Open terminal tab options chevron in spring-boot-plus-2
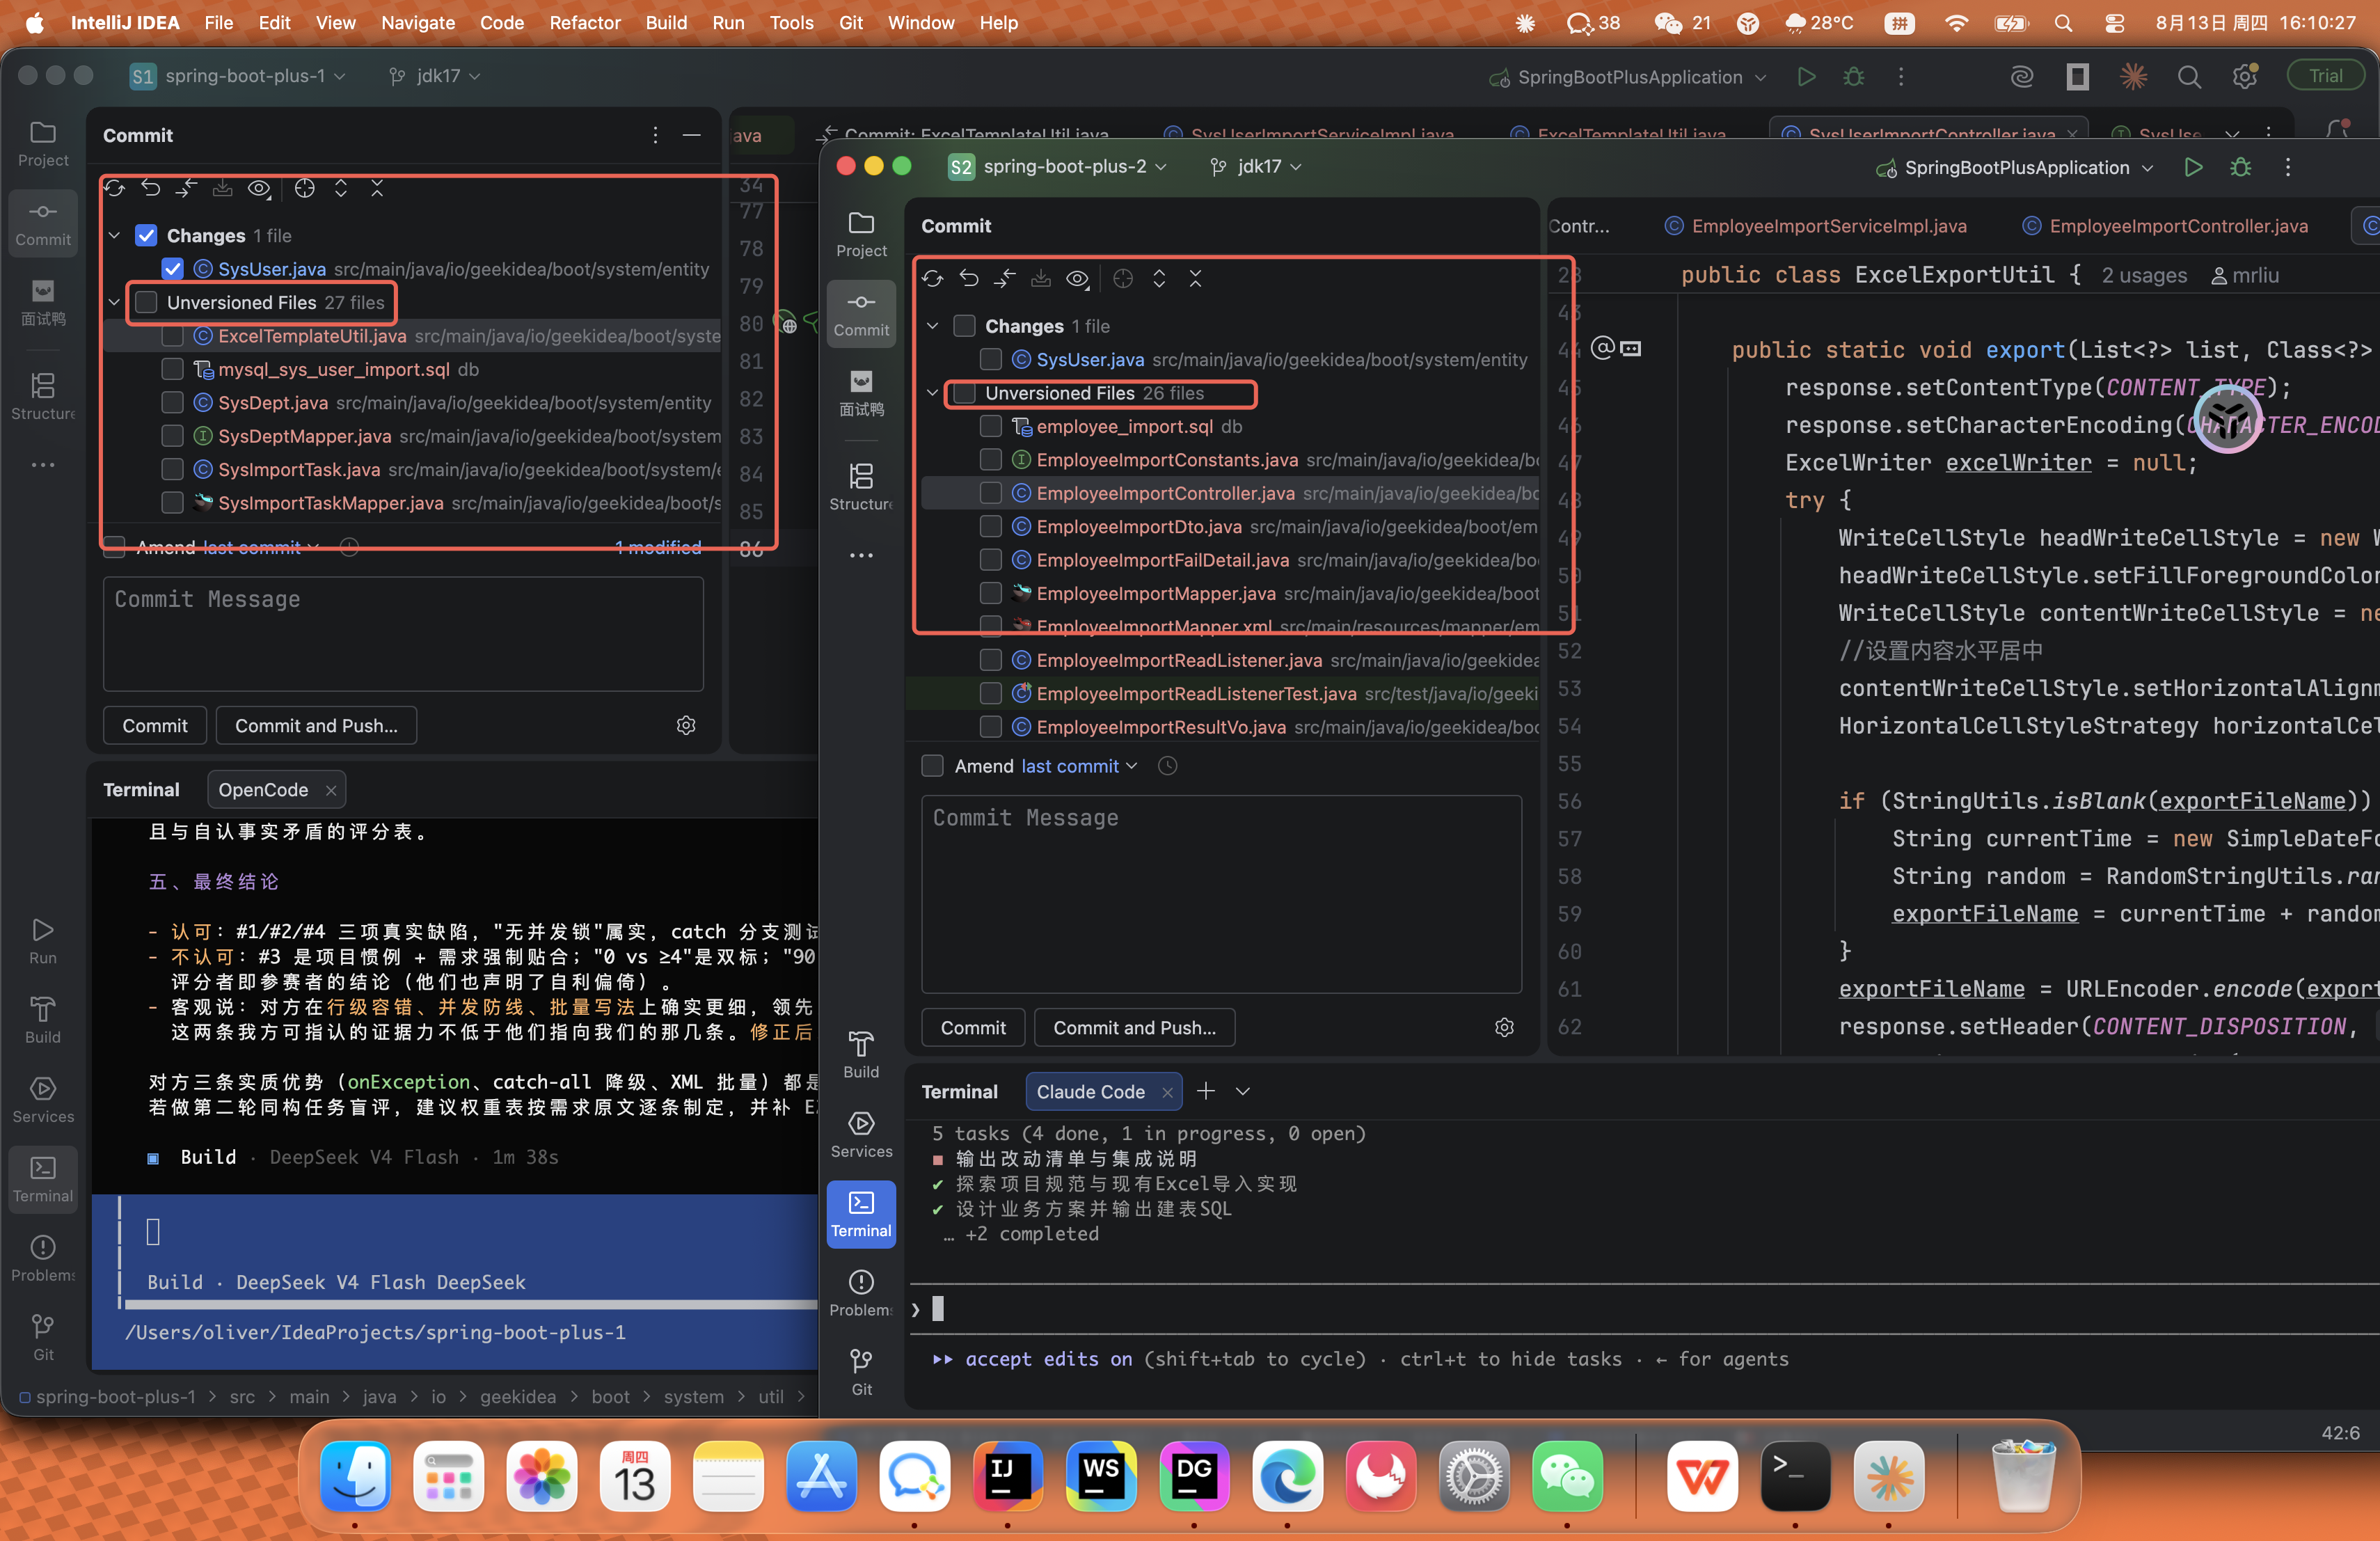2380x1541 pixels. (x=1242, y=1091)
